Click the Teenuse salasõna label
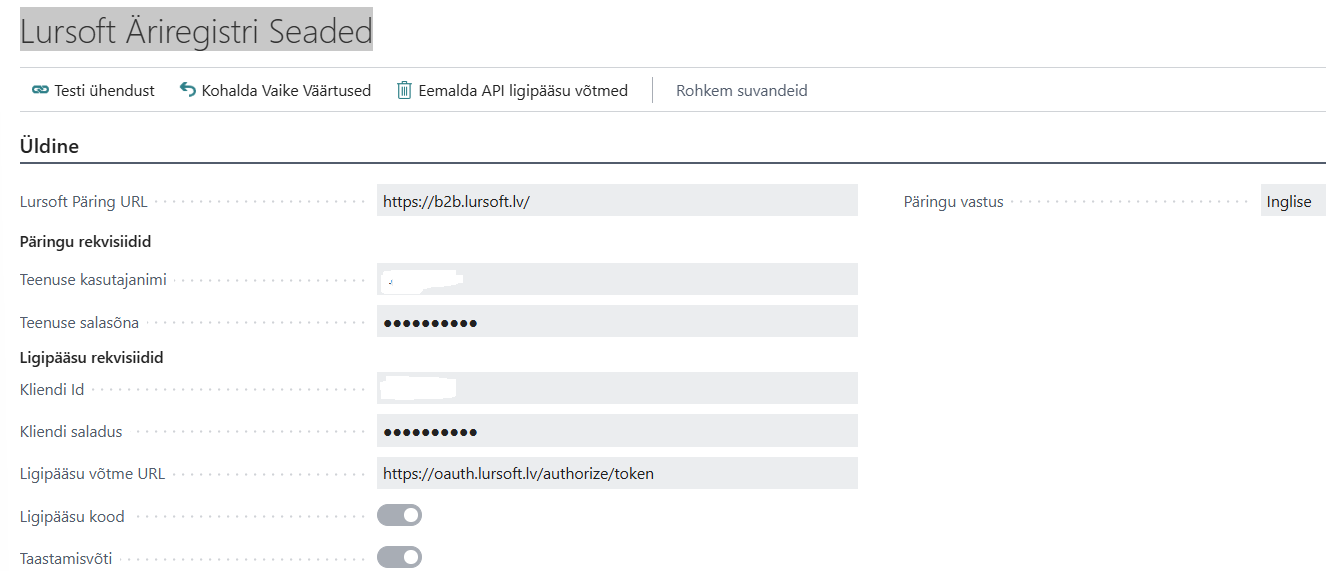The width and height of the screenshot is (1326, 571). pyautogui.click(x=79, y=322)
